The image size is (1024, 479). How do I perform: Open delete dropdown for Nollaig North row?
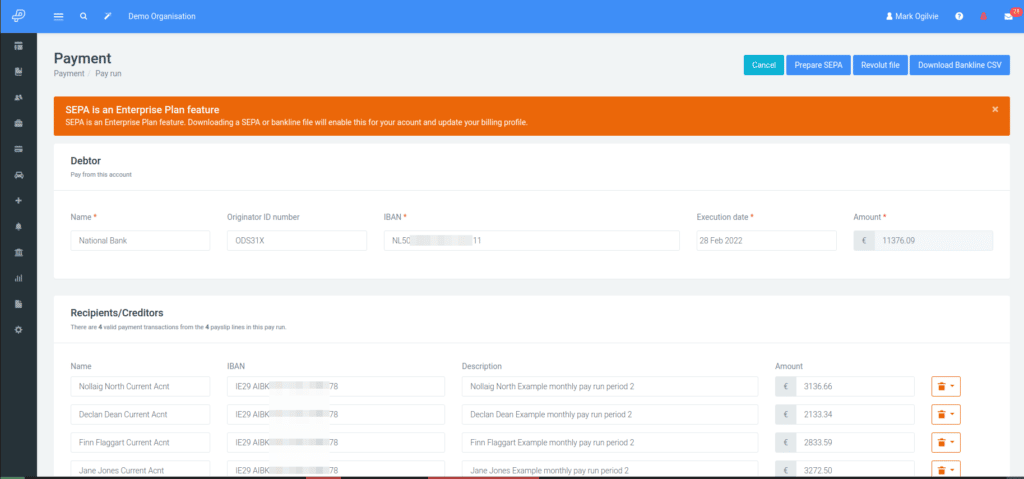(x=946, y=386)
